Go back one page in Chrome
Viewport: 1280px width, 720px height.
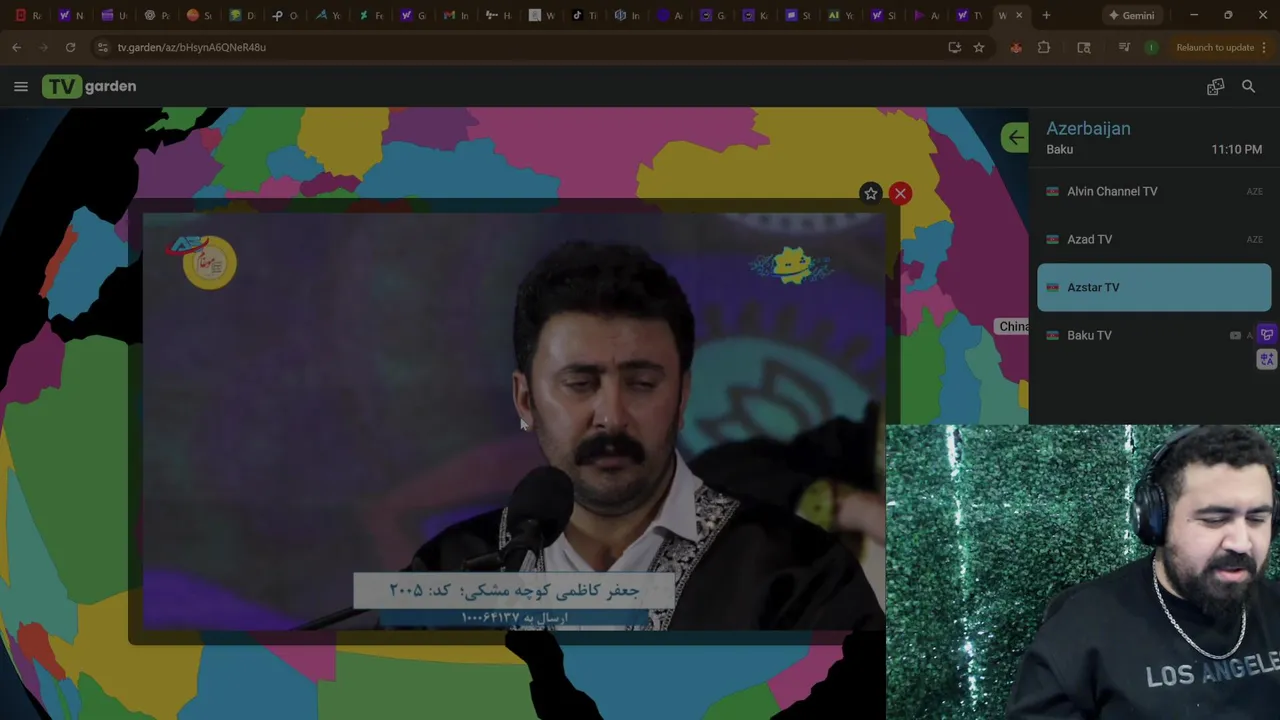(17, 47)
